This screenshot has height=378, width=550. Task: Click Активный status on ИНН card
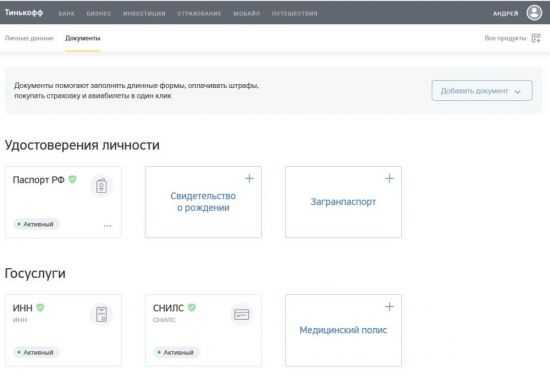pos(35,352)
